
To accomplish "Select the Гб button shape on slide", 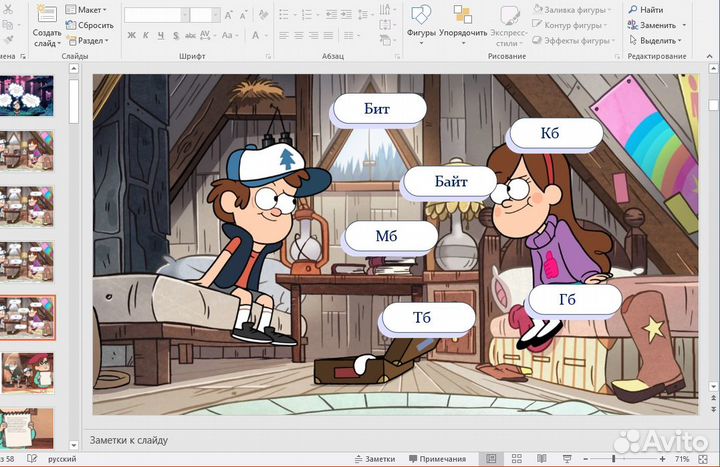I will (574, 300).
